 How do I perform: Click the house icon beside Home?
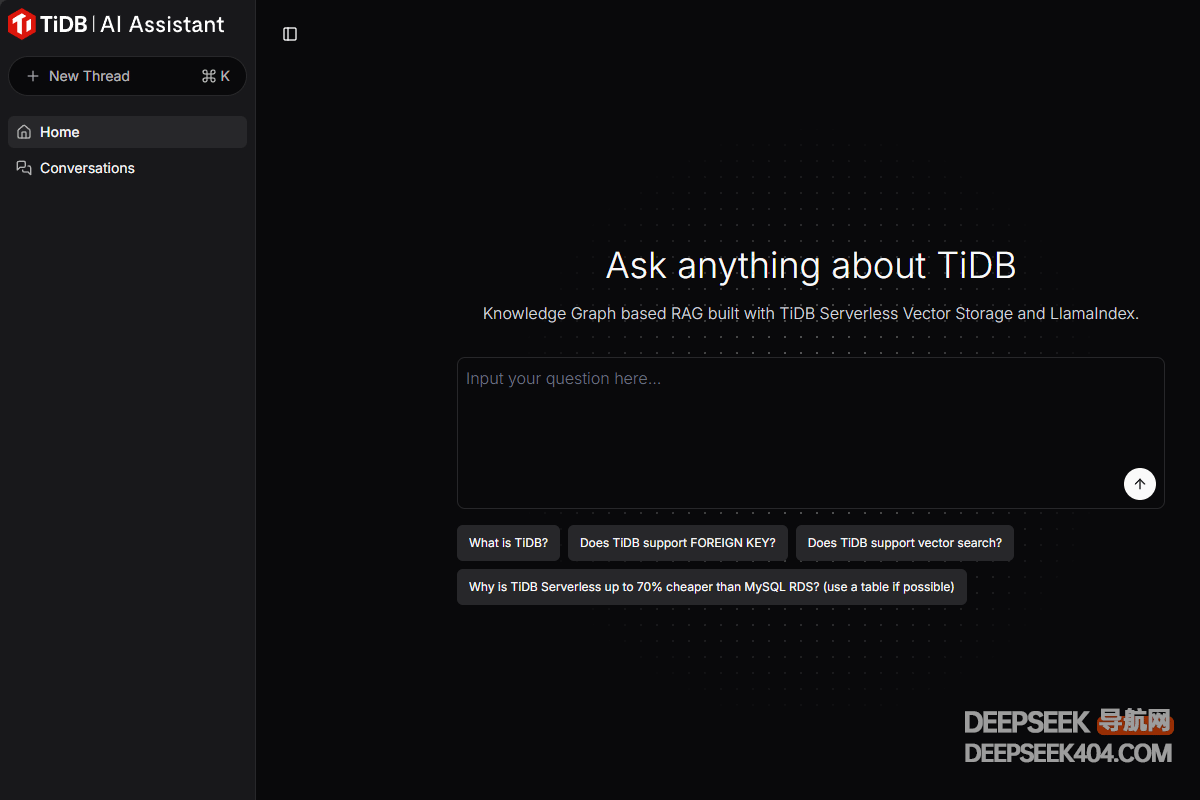click(x=24, y=132)
